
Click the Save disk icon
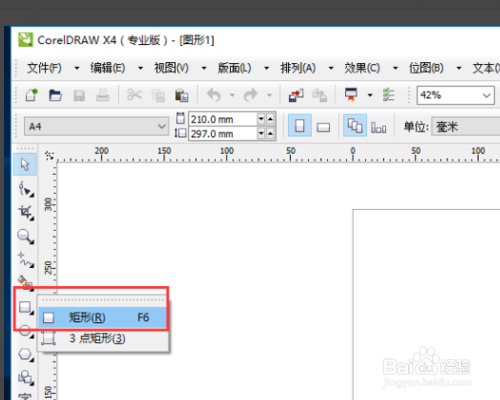(79, 96)
